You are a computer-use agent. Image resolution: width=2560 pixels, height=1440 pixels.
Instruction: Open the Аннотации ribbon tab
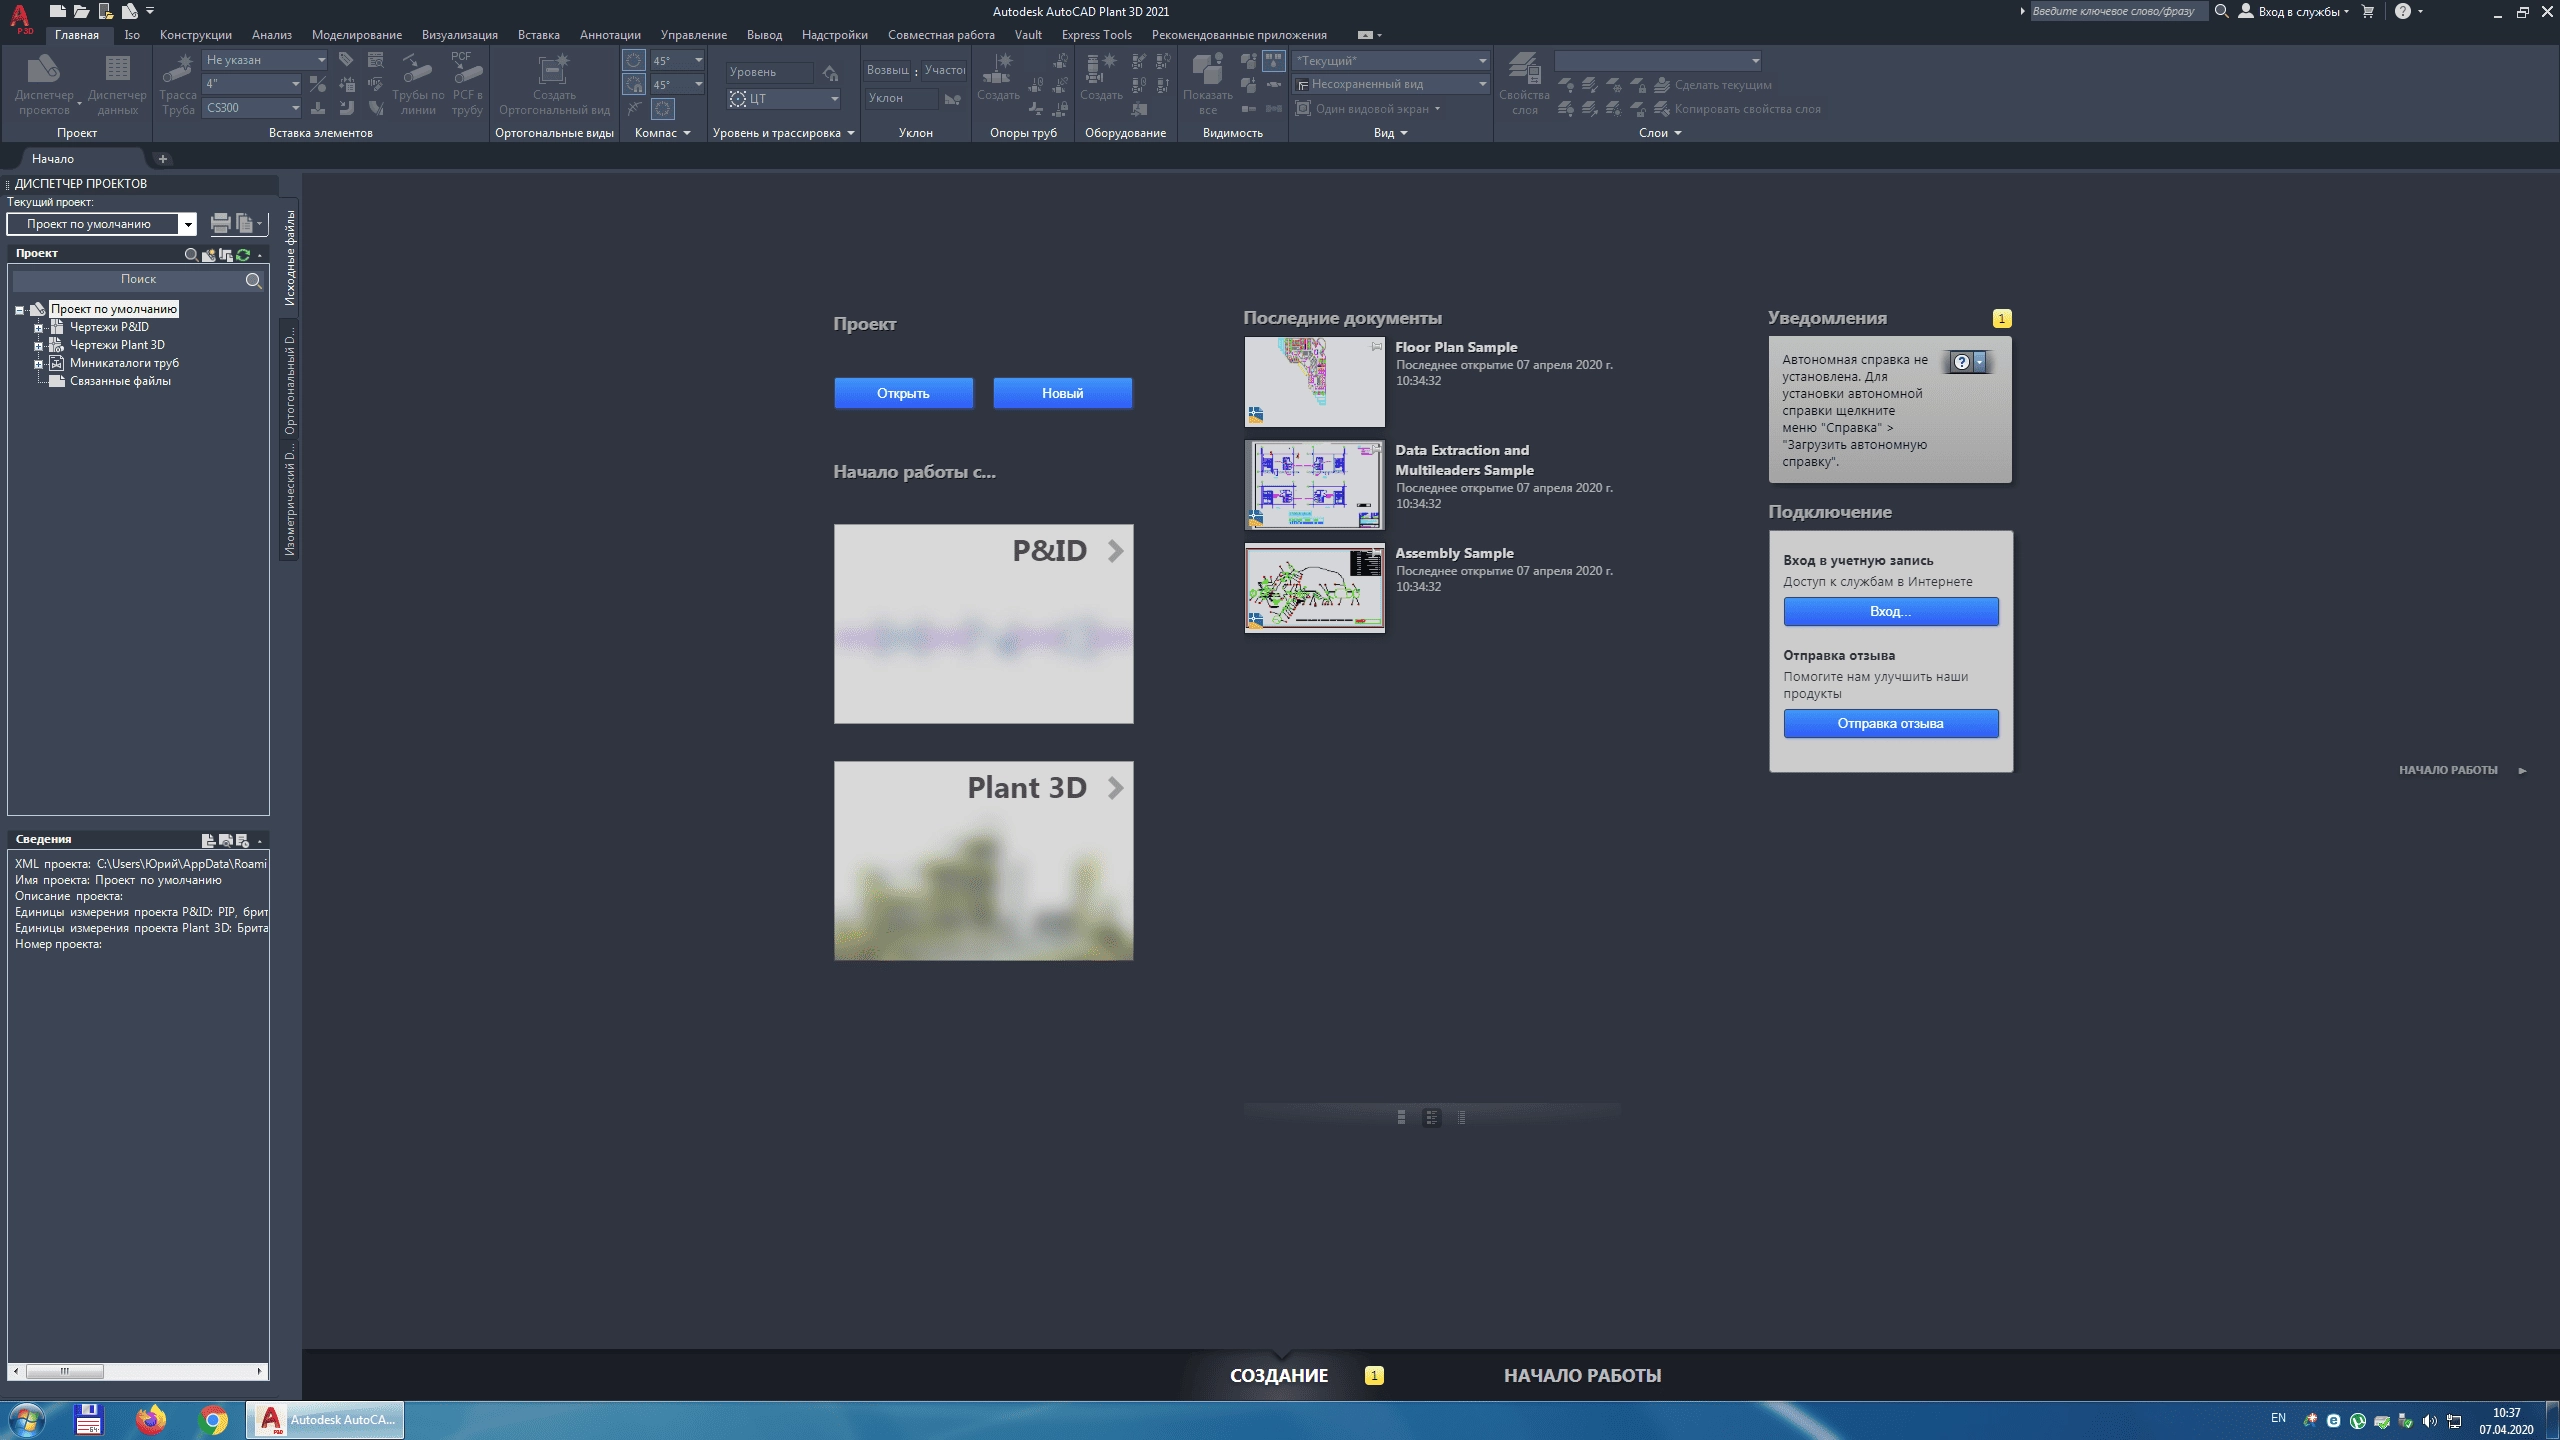coord(610,35)
